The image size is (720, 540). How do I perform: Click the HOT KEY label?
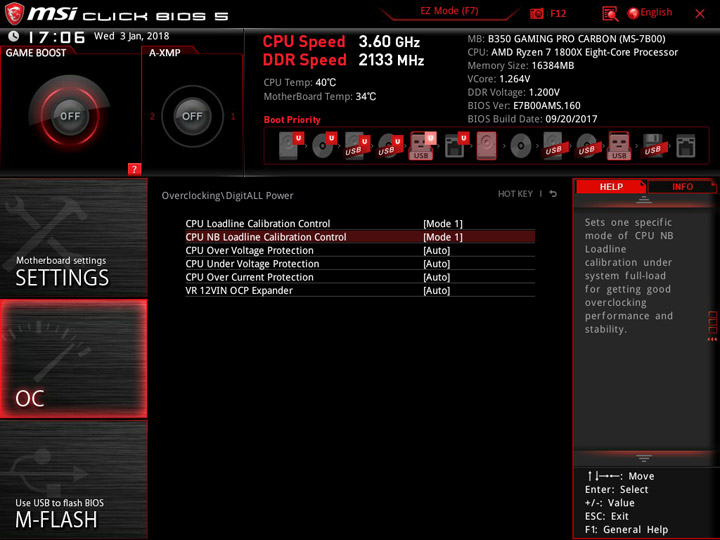coord(515,194)
